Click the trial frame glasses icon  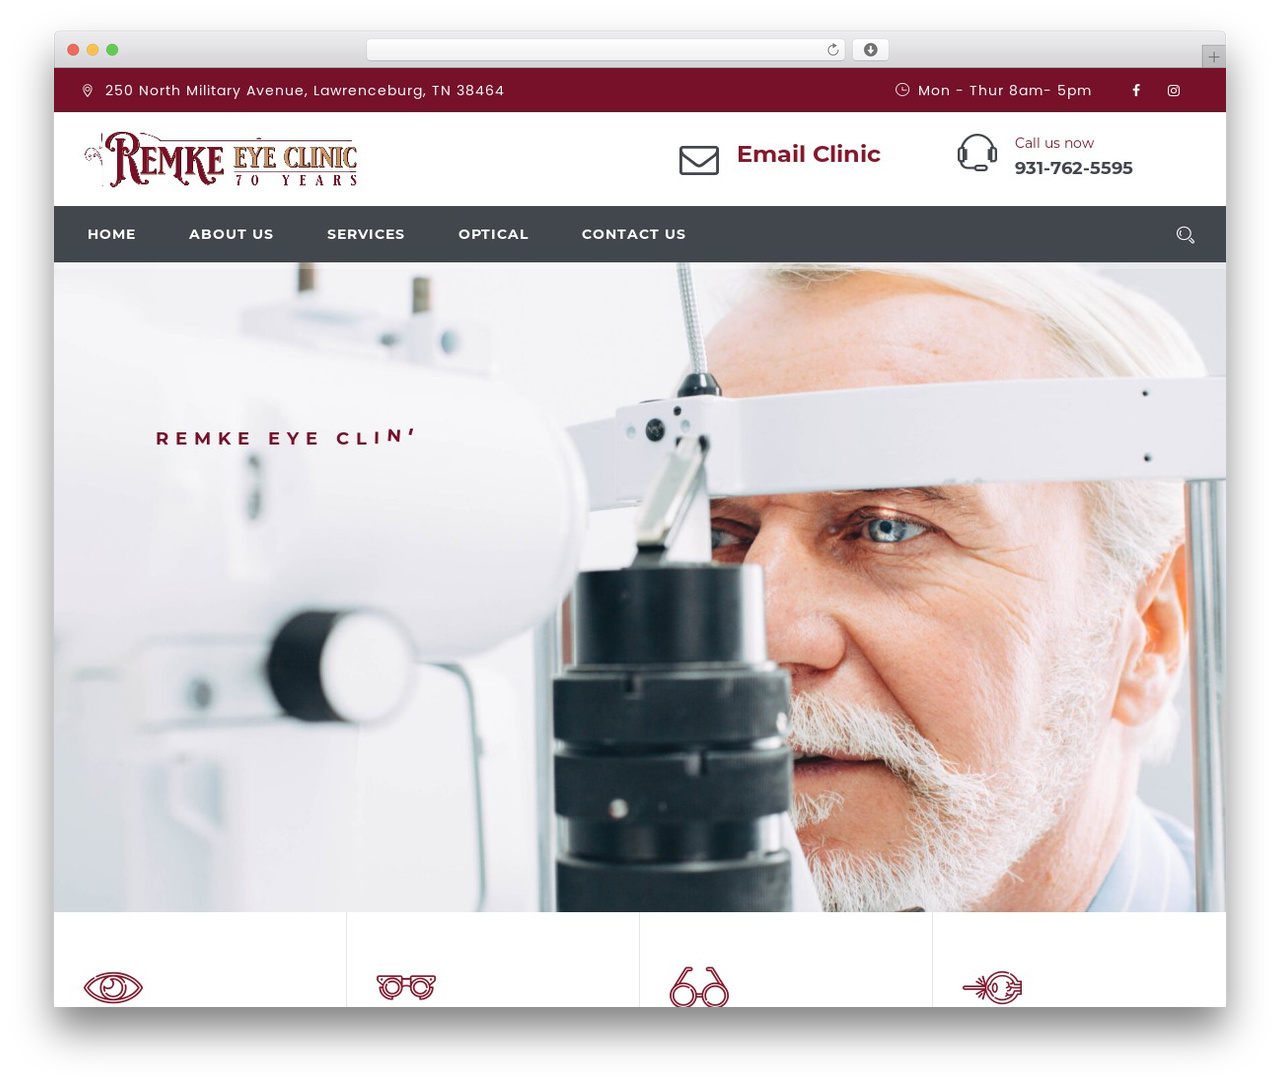tap(406, 987)
